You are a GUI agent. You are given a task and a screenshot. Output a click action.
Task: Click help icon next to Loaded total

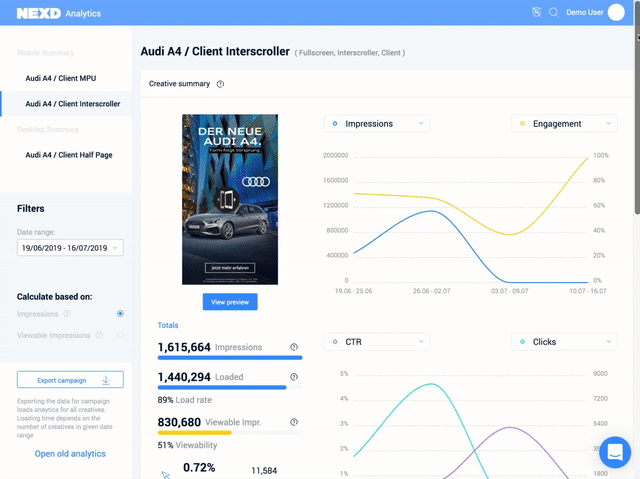294,377
